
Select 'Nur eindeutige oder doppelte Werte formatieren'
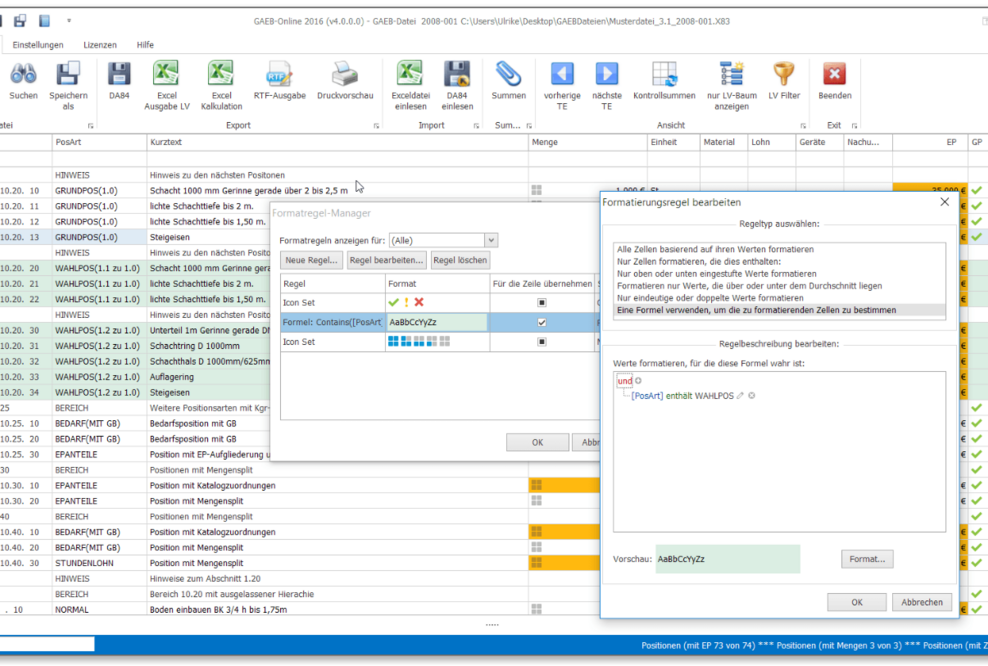pos(710,298)
